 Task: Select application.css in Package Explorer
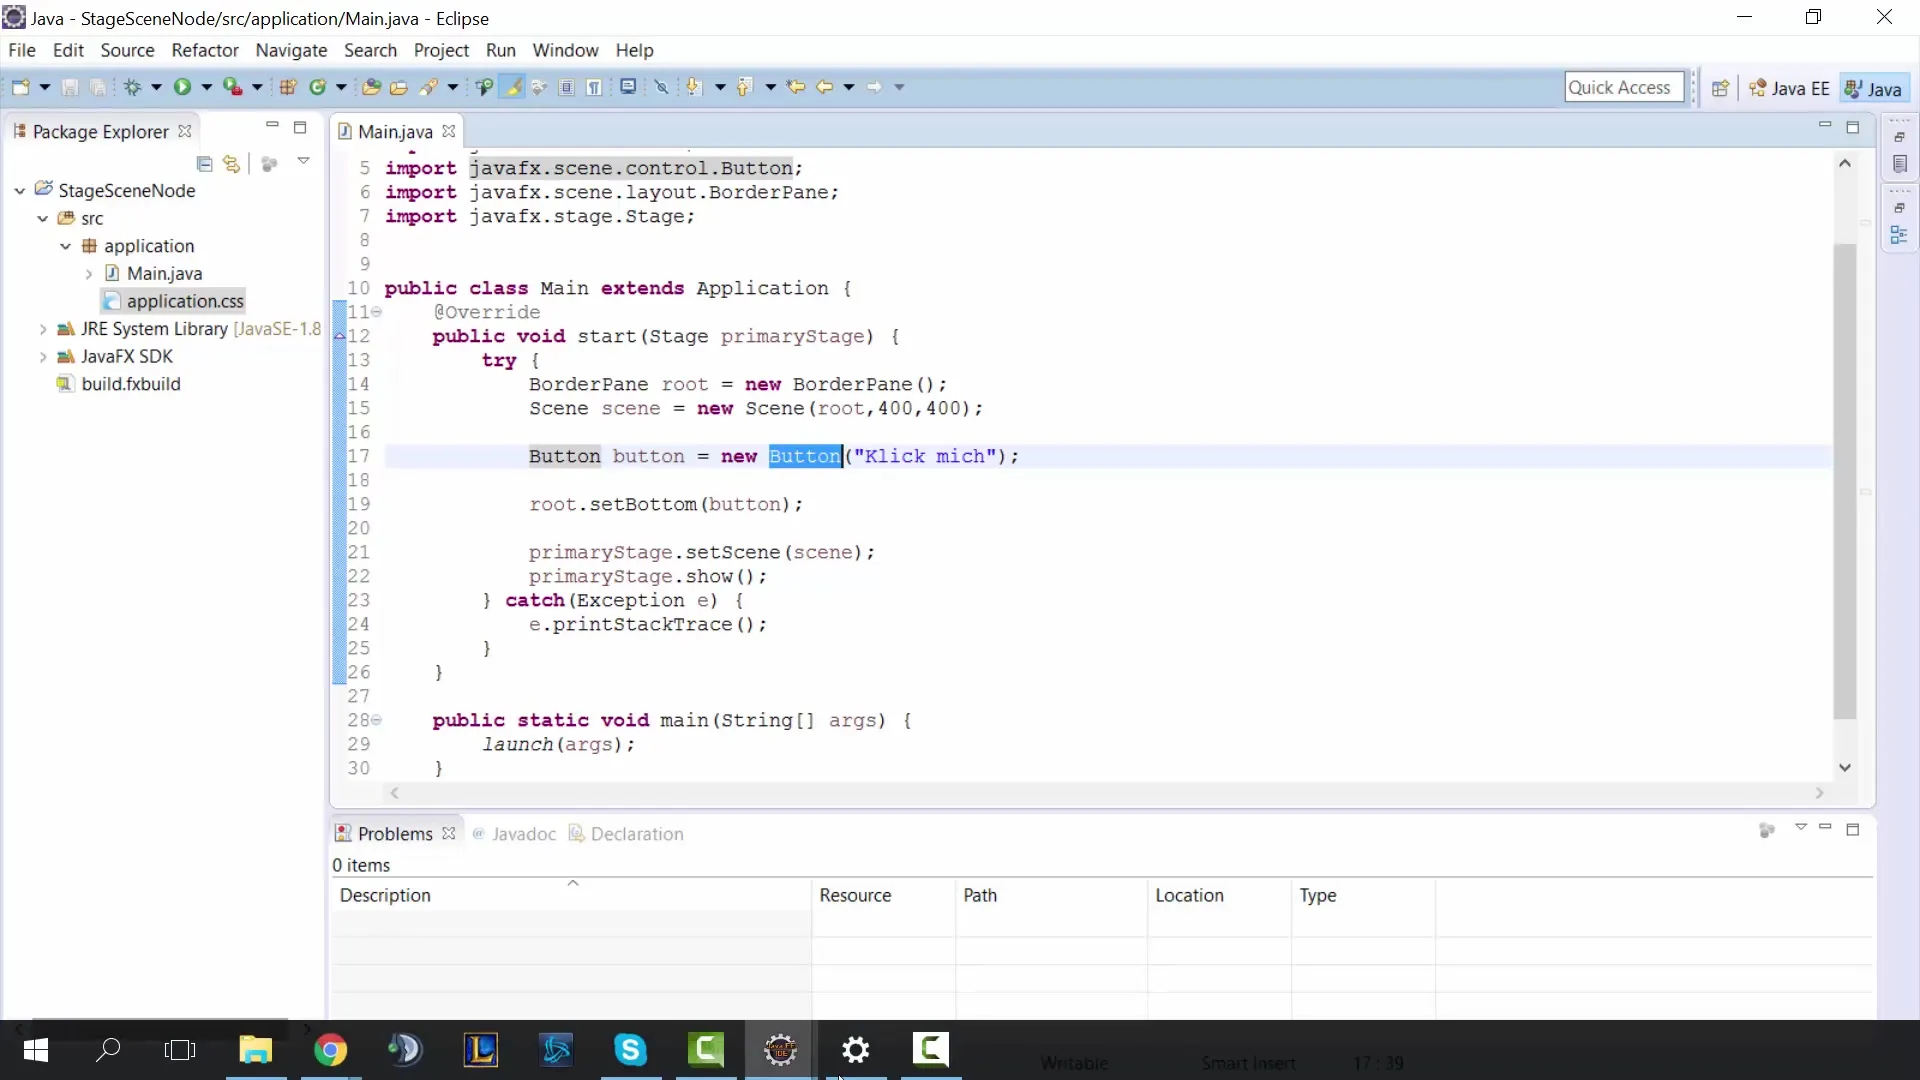[184, 301]
